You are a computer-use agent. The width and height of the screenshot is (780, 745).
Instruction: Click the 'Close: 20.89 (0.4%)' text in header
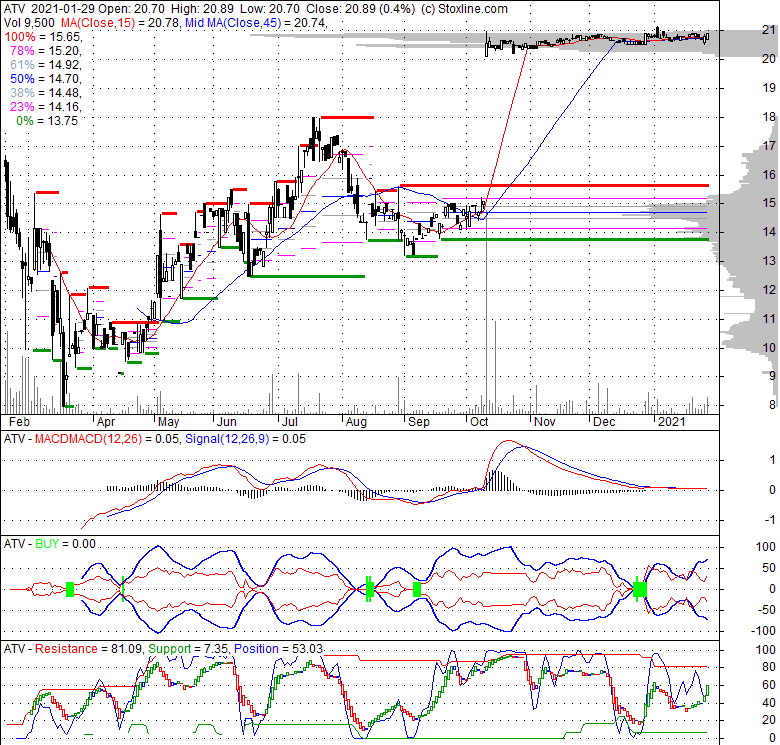click(361, 9)
